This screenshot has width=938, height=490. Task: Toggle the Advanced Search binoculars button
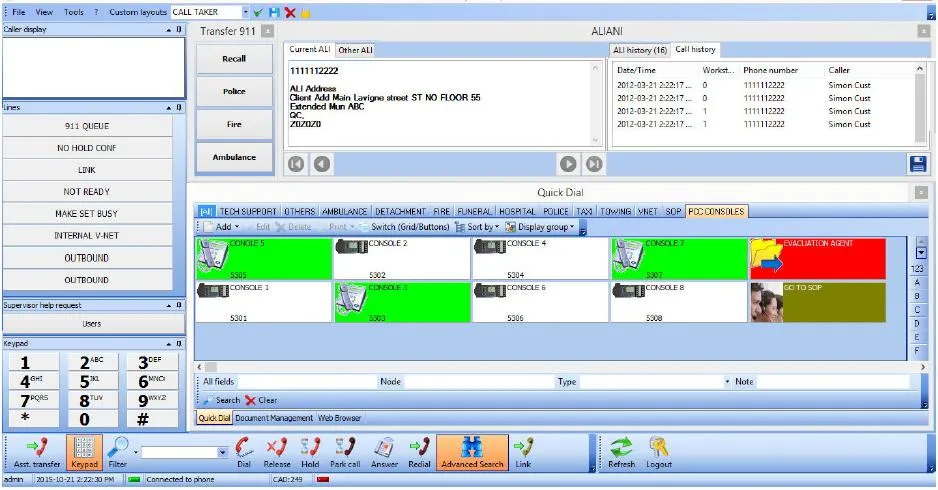click(472, 452)
